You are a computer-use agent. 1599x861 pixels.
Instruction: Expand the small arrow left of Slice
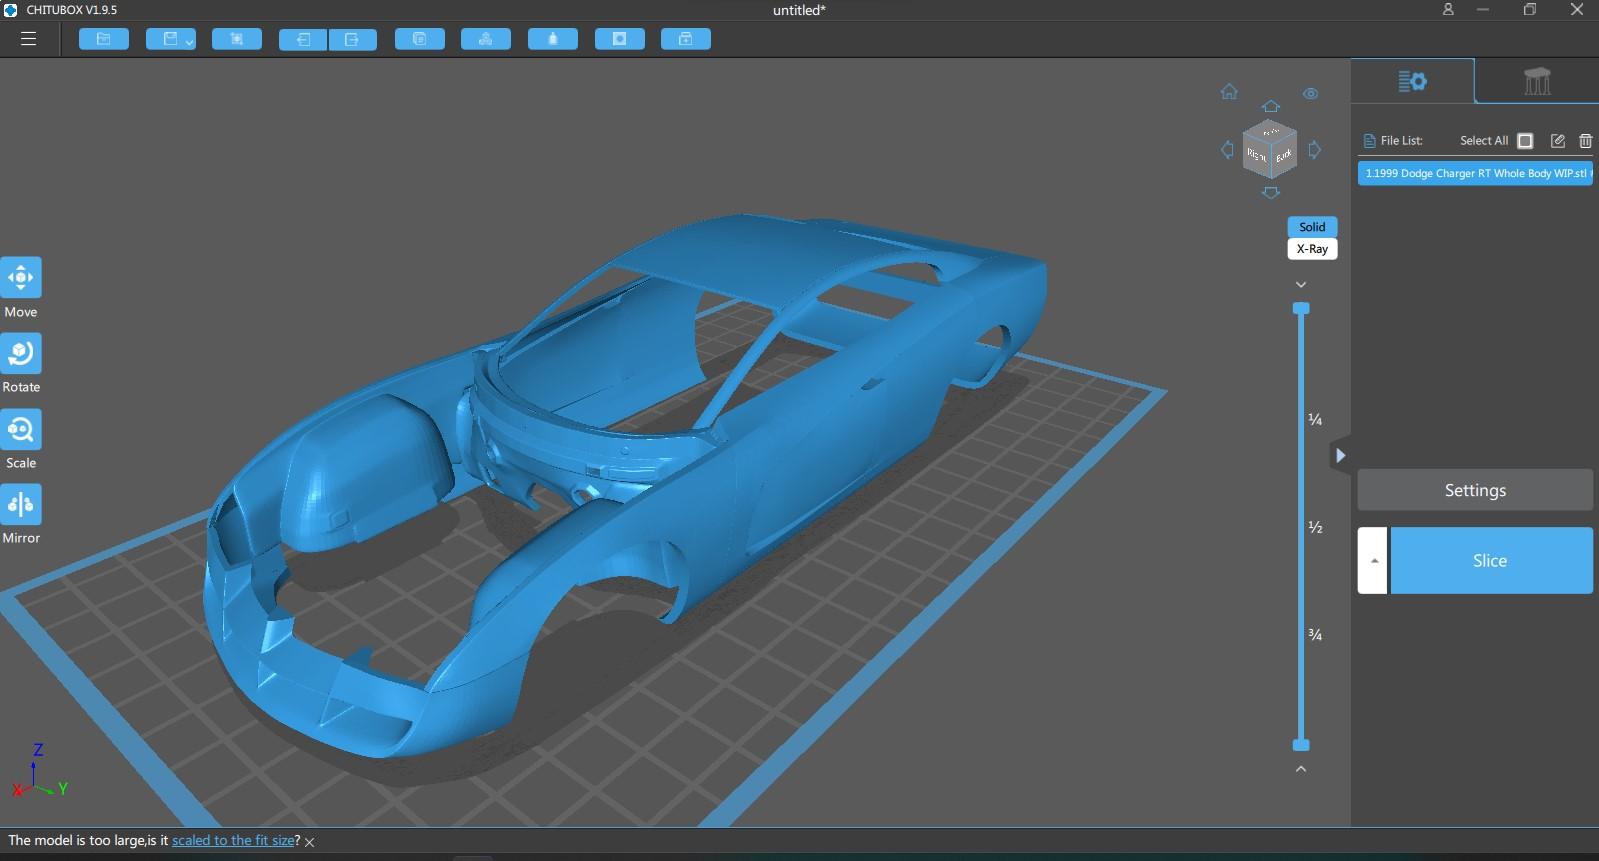(1373, 561)
